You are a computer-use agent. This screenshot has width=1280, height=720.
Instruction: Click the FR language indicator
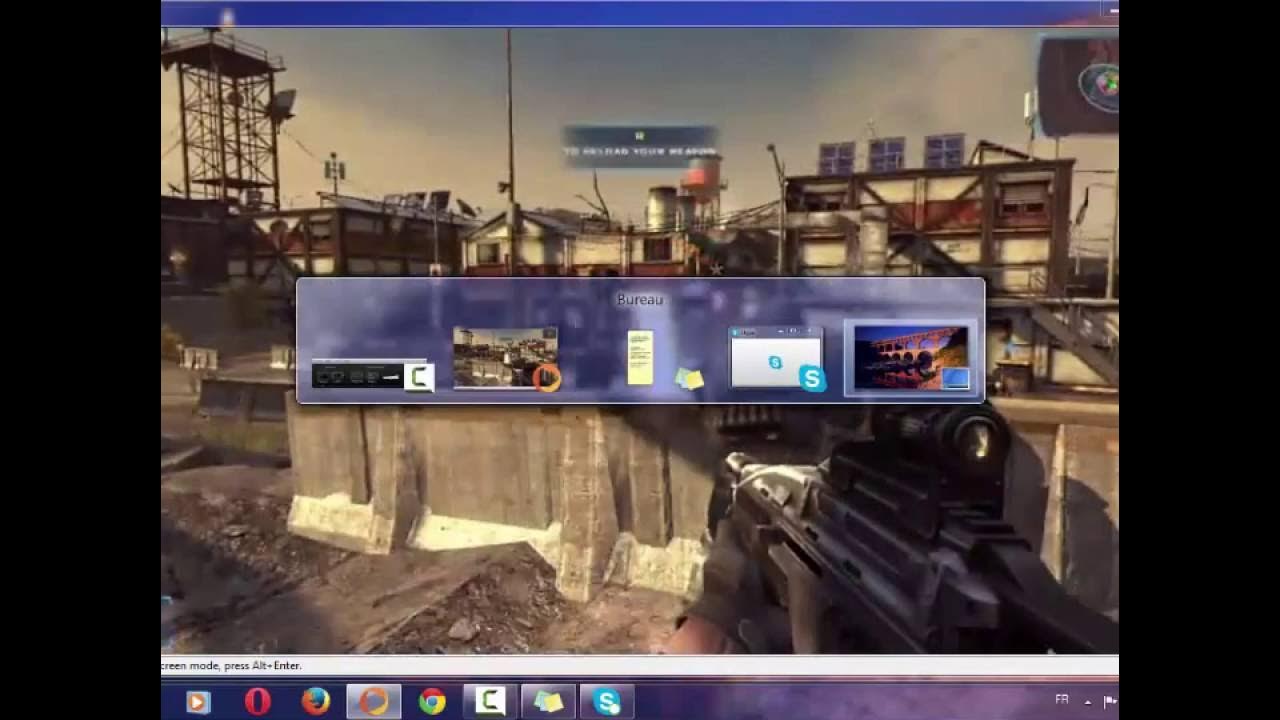tap(1061, 700)
